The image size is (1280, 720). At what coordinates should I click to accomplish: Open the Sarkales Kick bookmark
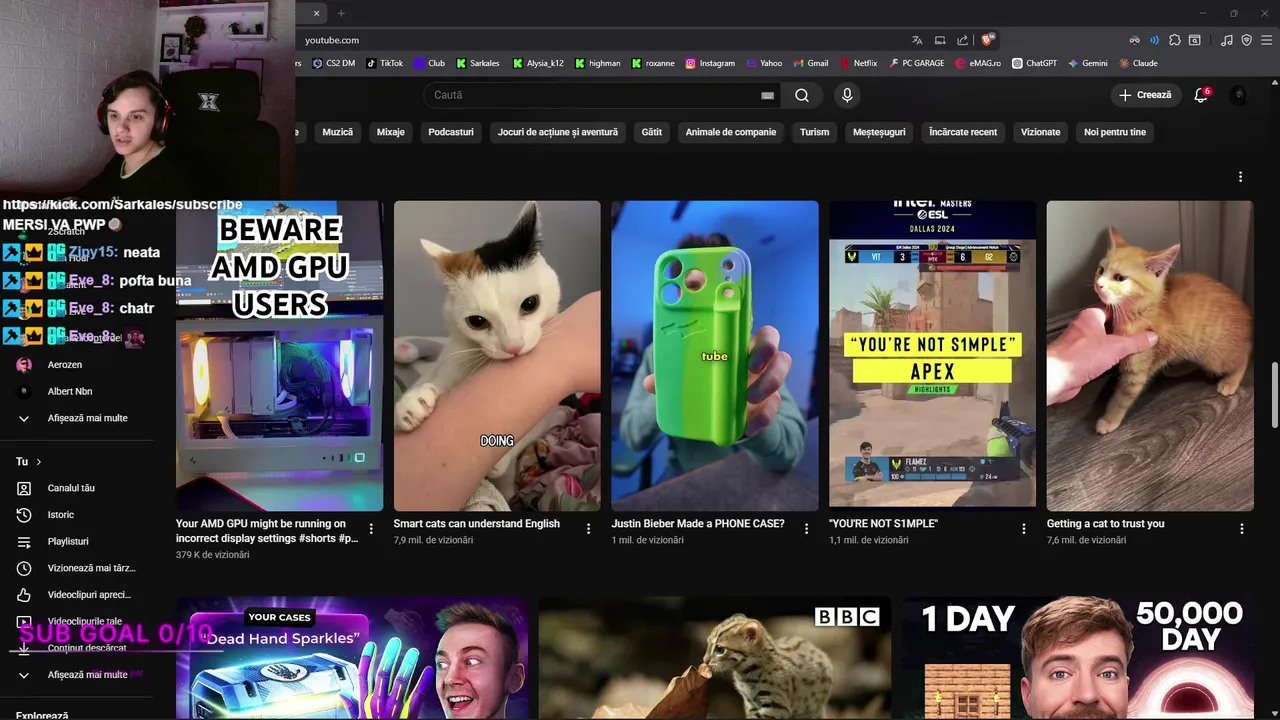pyautogui.click(x=478, y=63)
